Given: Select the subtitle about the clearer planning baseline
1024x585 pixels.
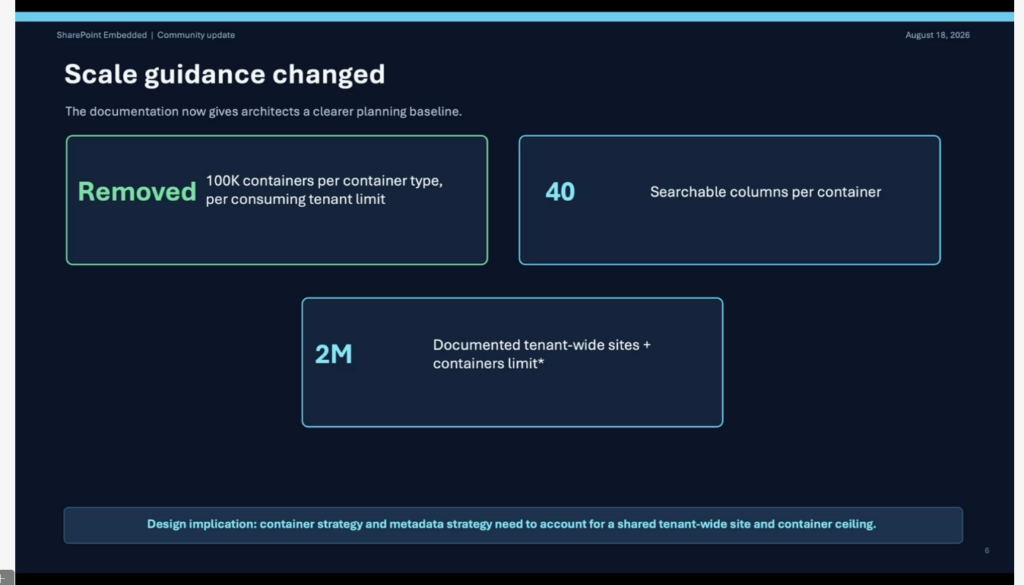Looking at the screenshot, I should [263, 112].
